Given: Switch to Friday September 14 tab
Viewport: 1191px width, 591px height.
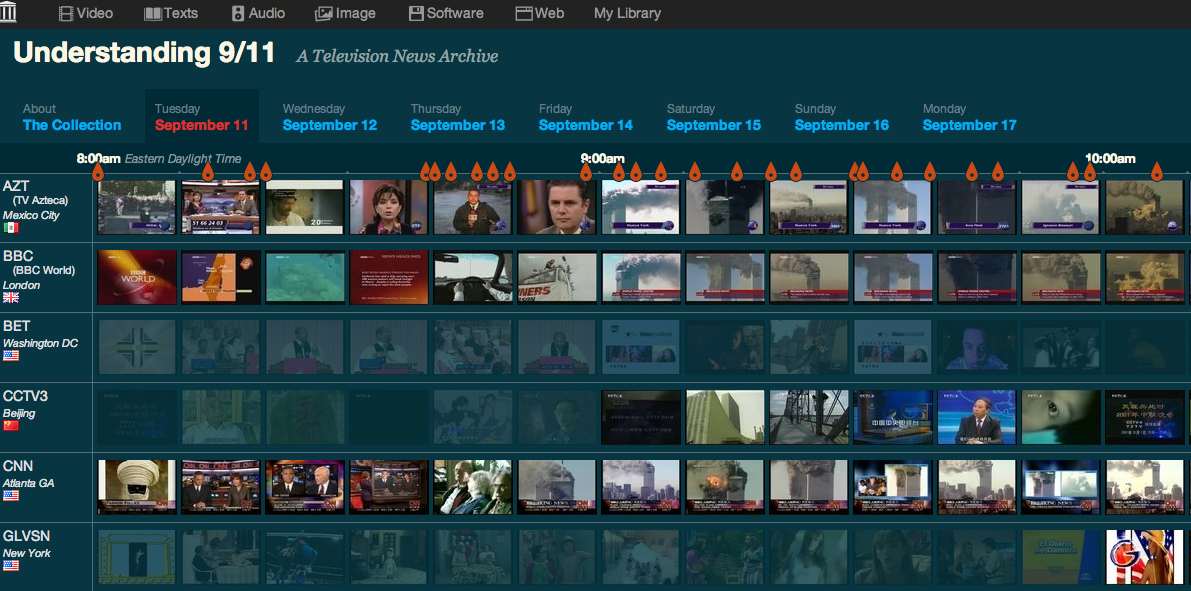Looking at the screenshot, I should click(586, 117).
